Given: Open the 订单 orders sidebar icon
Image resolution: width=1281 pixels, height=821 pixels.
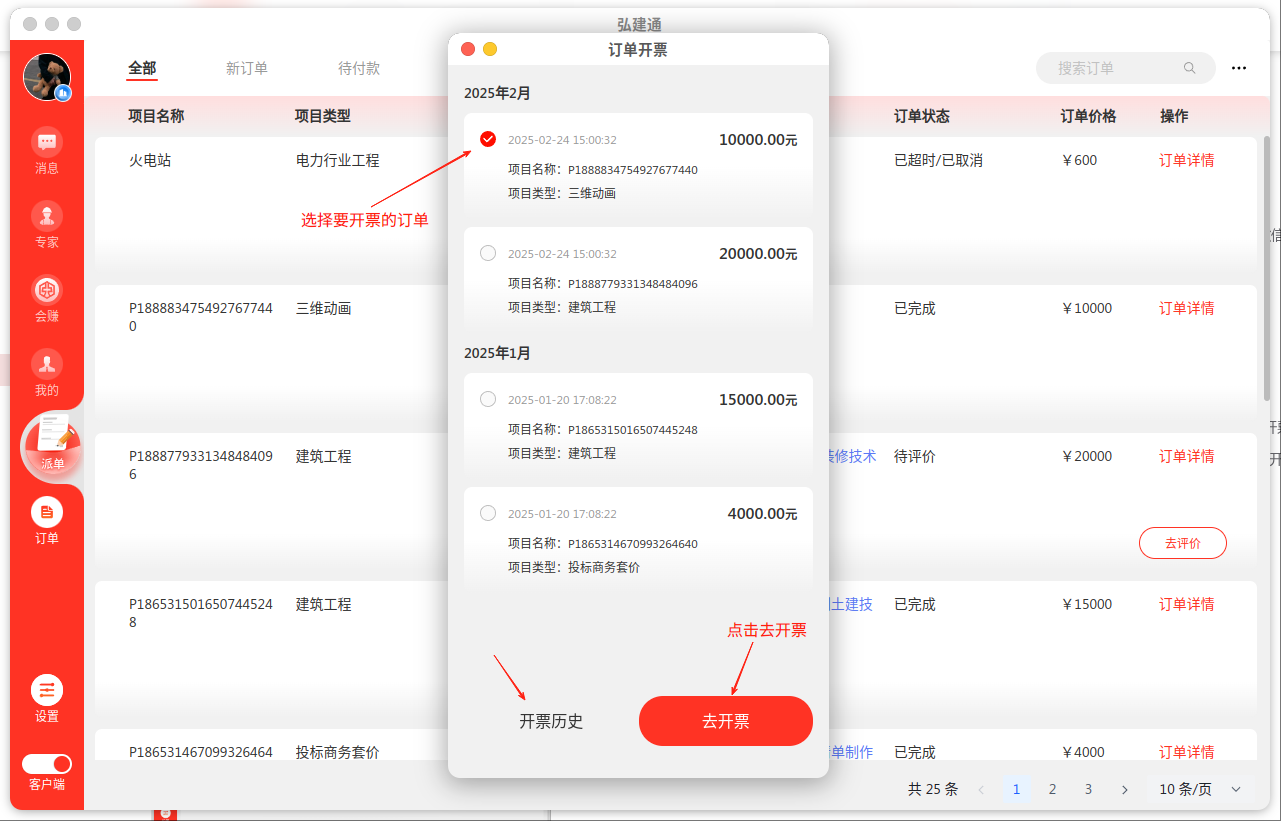Looking at the screenshot, I should [x=47, y=513].
